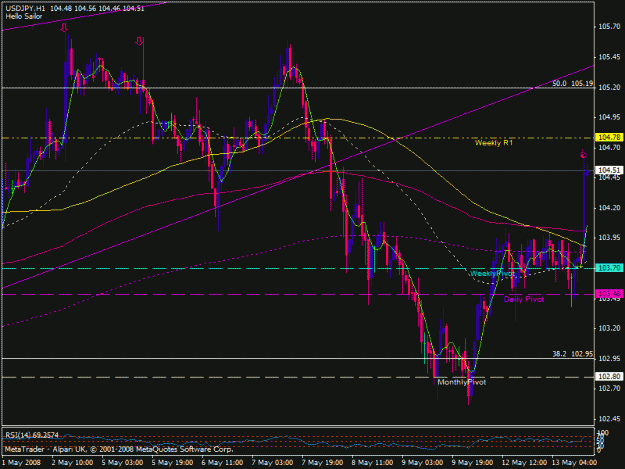Click the 104.95 price scale value

pos(609,117)
